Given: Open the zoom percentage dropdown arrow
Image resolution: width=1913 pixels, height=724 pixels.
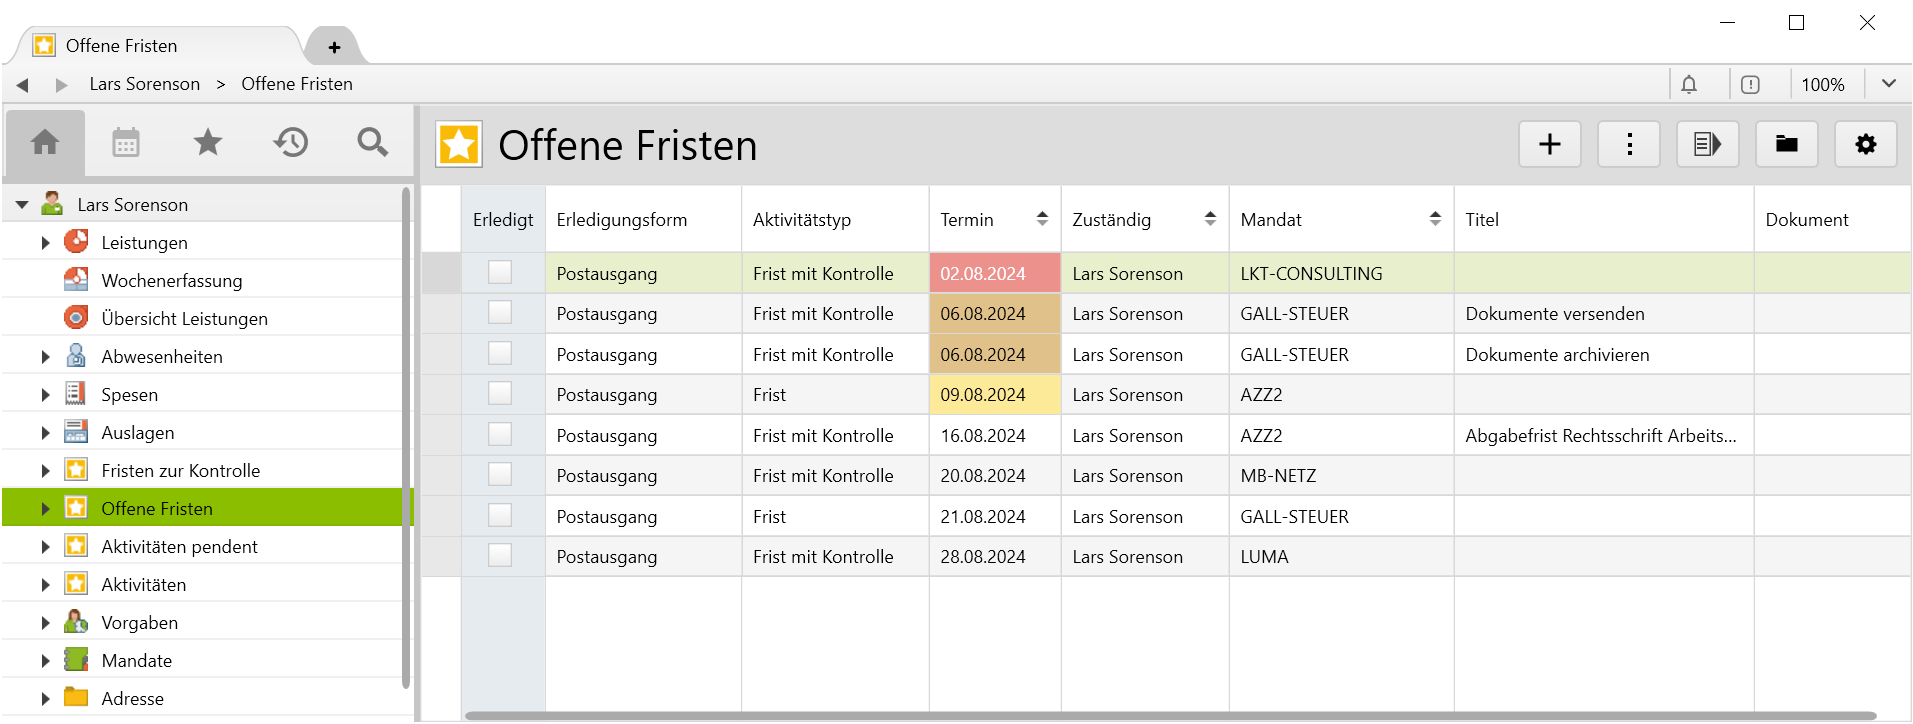Looking at the screenshot, I should [x=1888, y=84].
